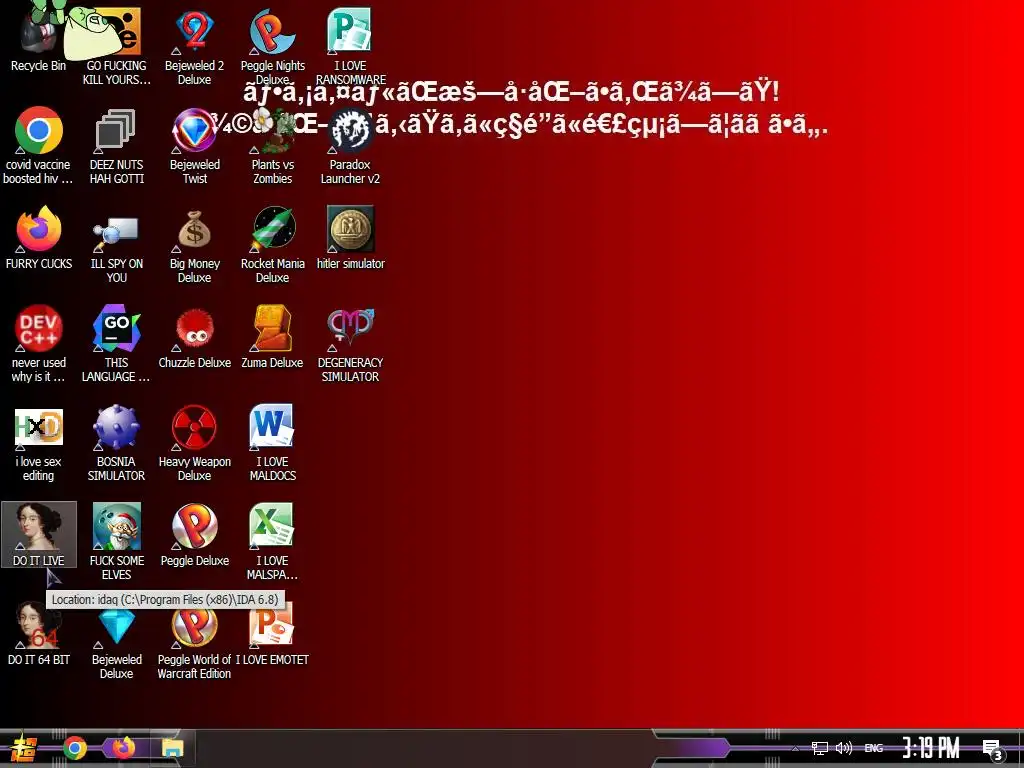Screen dimensions: 1024x768
Task: Launch Bejeweled Twist shortcut
Action: pyautogui.click(x=194, y=145)
